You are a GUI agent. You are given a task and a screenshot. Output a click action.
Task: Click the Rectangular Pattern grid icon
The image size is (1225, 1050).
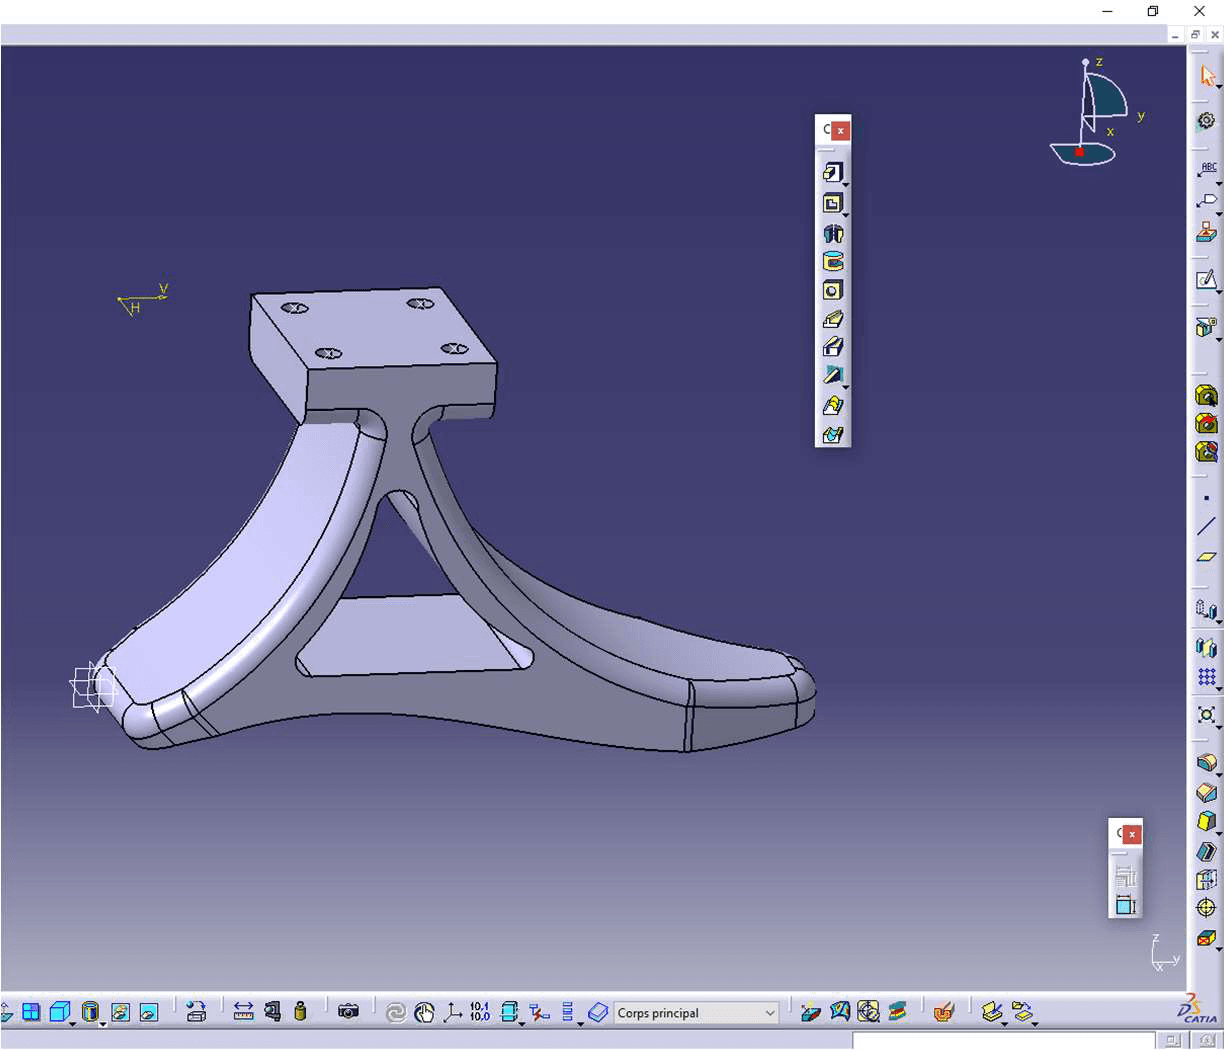1206,677
